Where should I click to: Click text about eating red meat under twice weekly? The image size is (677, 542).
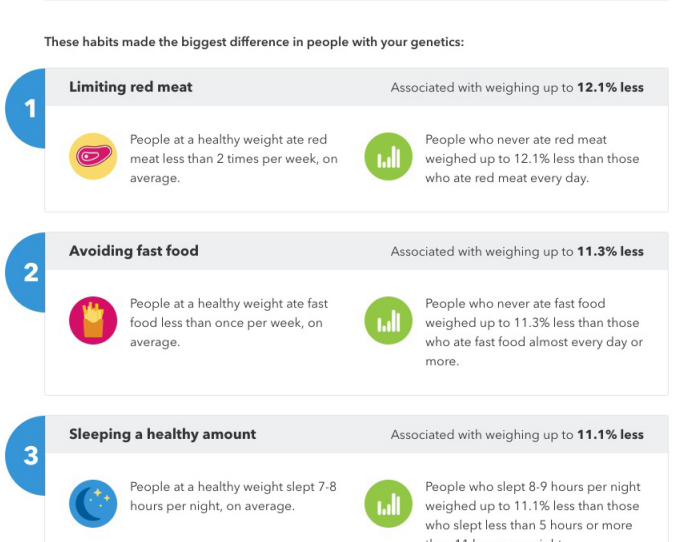coord(234,158)
